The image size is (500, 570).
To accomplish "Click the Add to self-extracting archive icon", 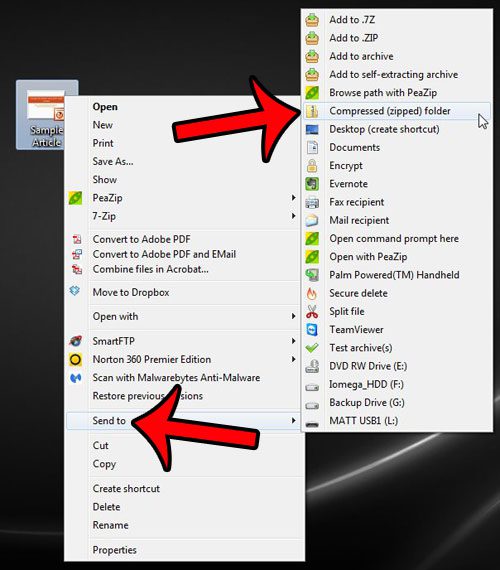I will click(x=312, y=75).
